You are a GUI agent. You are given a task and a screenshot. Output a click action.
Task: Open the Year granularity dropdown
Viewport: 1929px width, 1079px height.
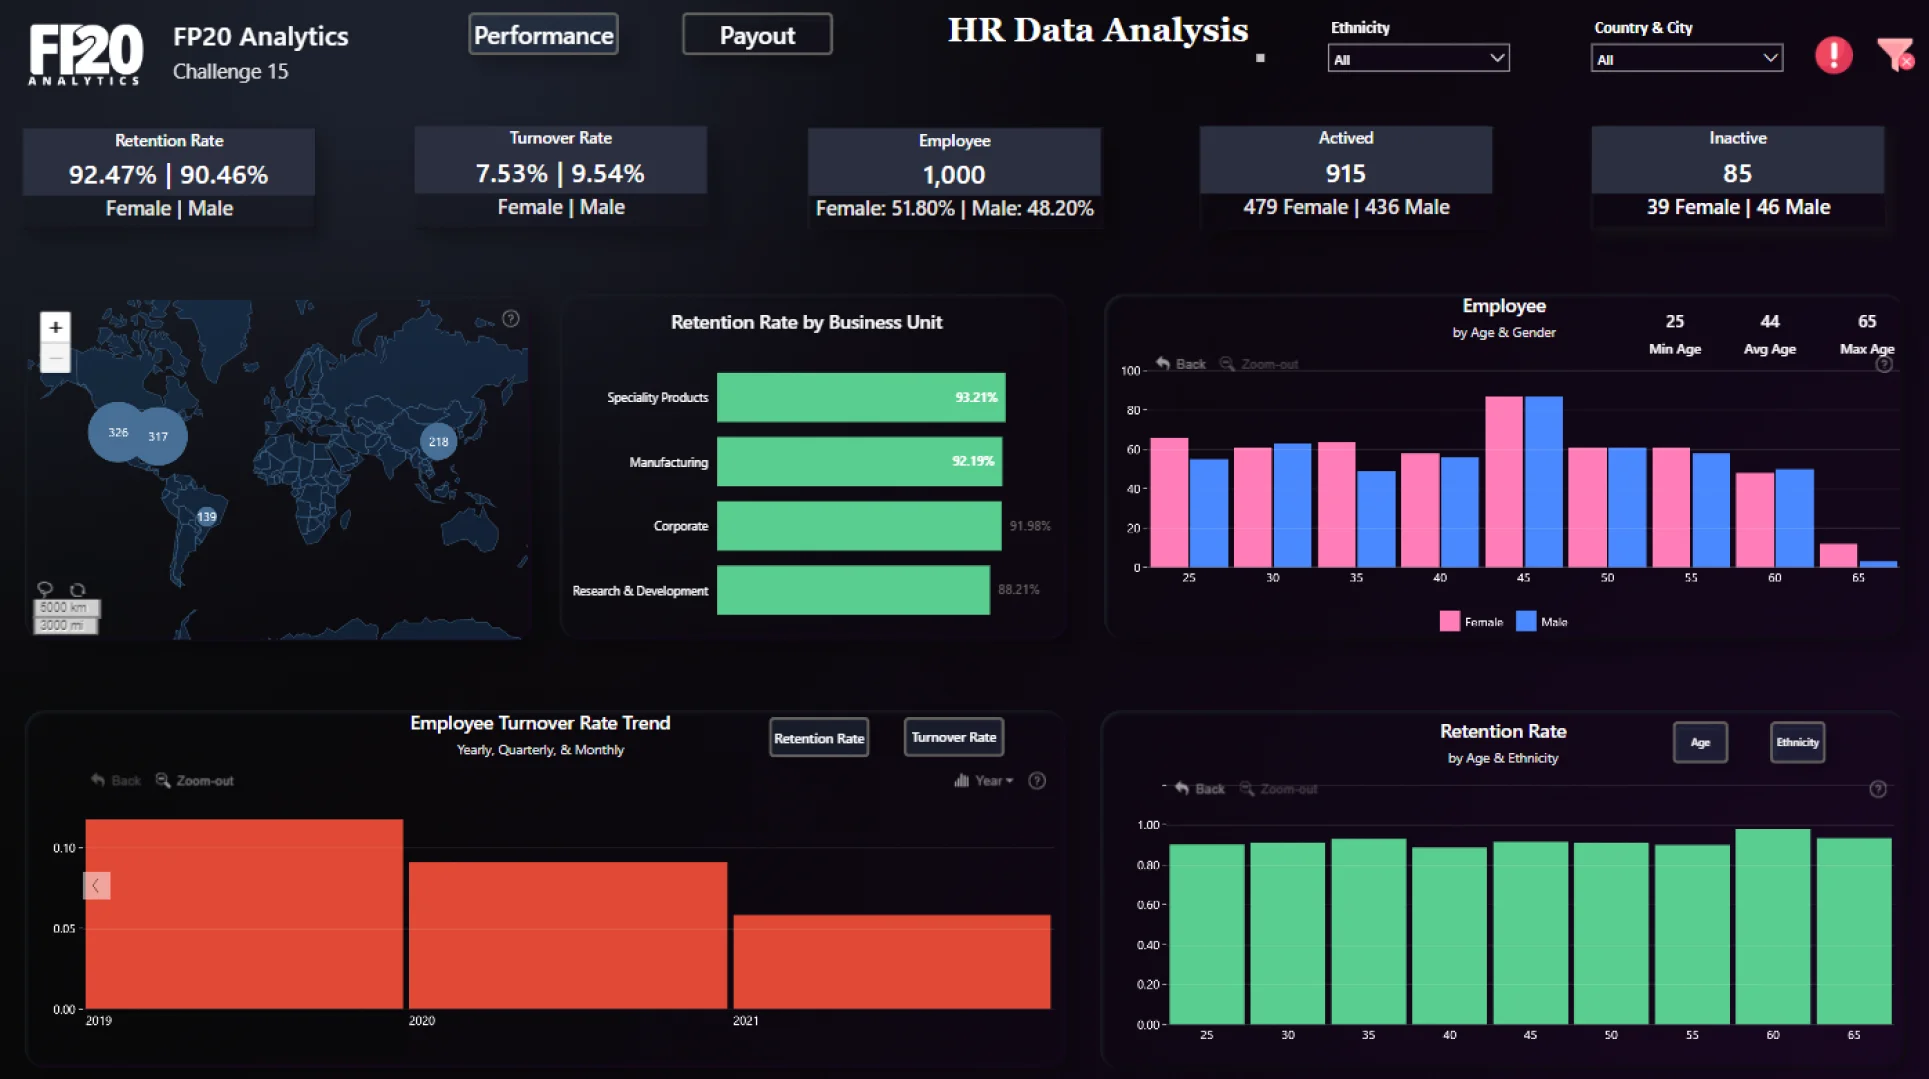click(984, 780)
